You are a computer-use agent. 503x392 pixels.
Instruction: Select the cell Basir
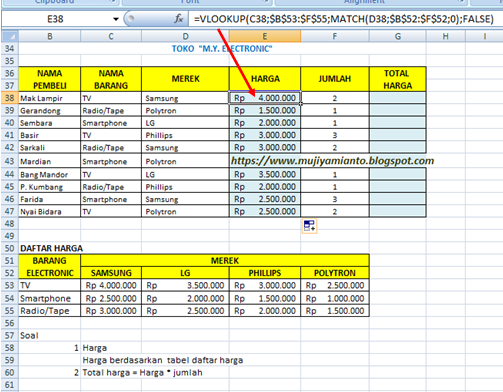click(x=49, y=135)
